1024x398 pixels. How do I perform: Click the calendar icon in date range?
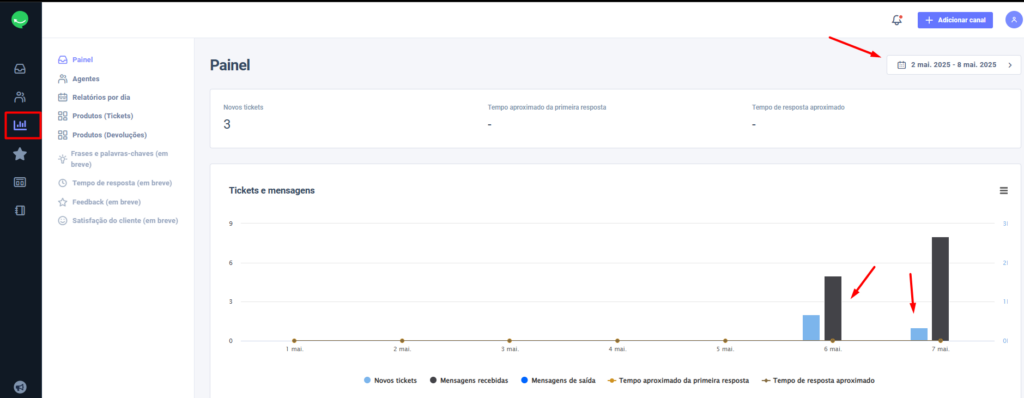902,65
